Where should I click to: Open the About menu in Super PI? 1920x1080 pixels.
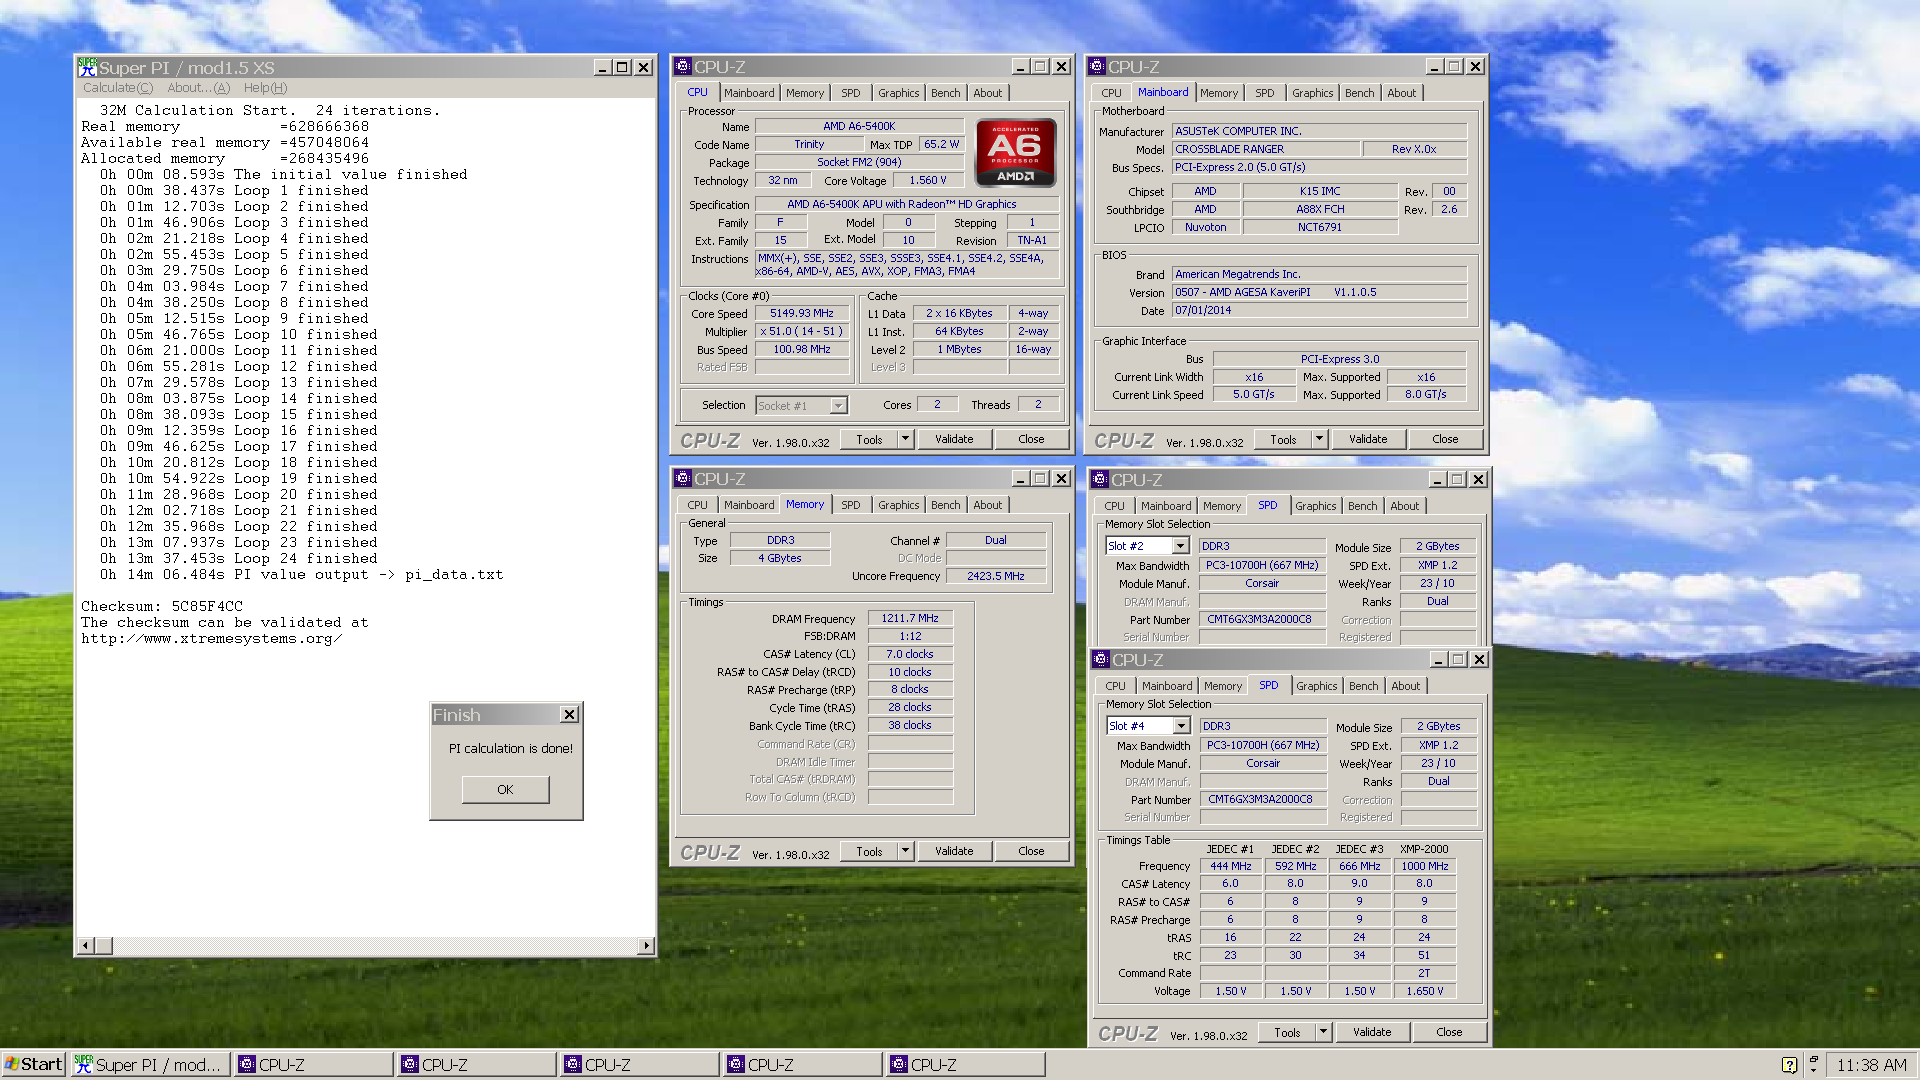[x=198, y=88]
